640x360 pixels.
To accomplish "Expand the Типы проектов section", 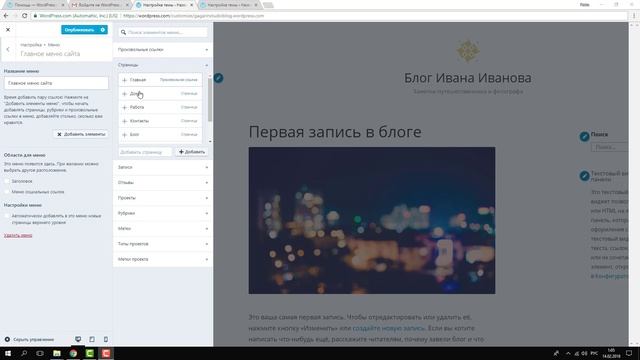I will [163, 244].
